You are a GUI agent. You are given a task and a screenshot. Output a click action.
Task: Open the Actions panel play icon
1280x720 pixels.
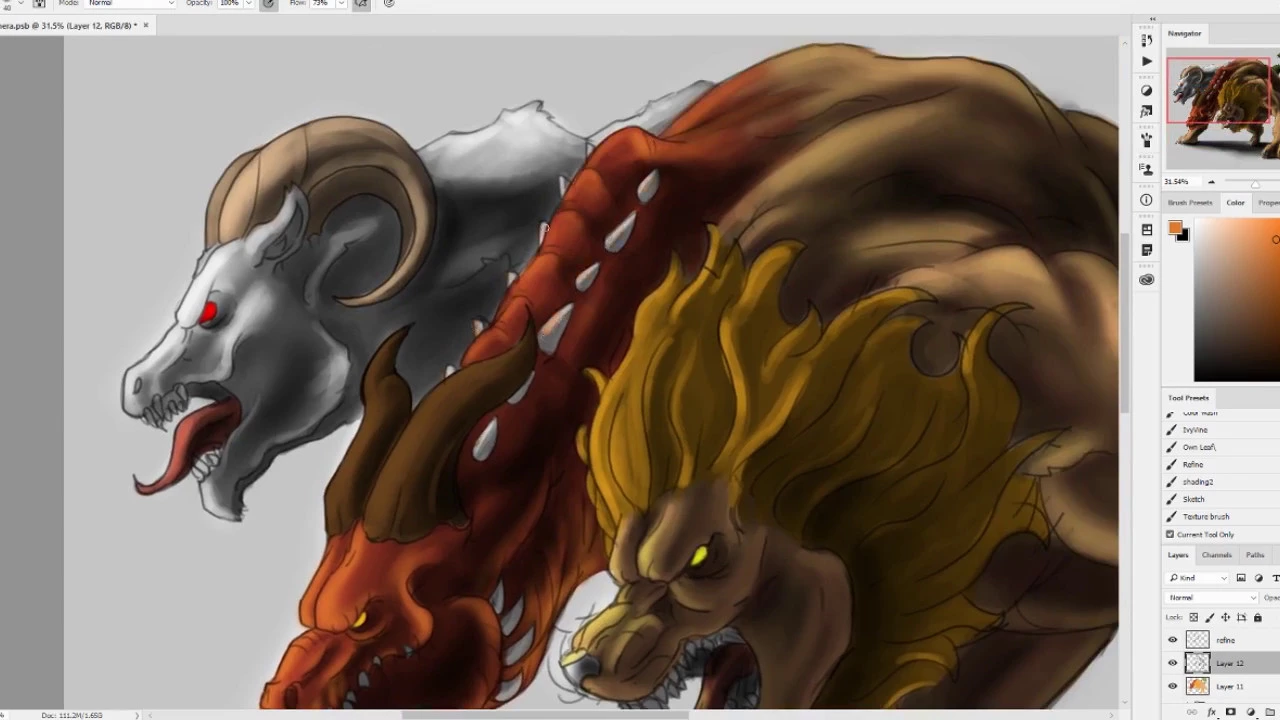point(1146,61)
